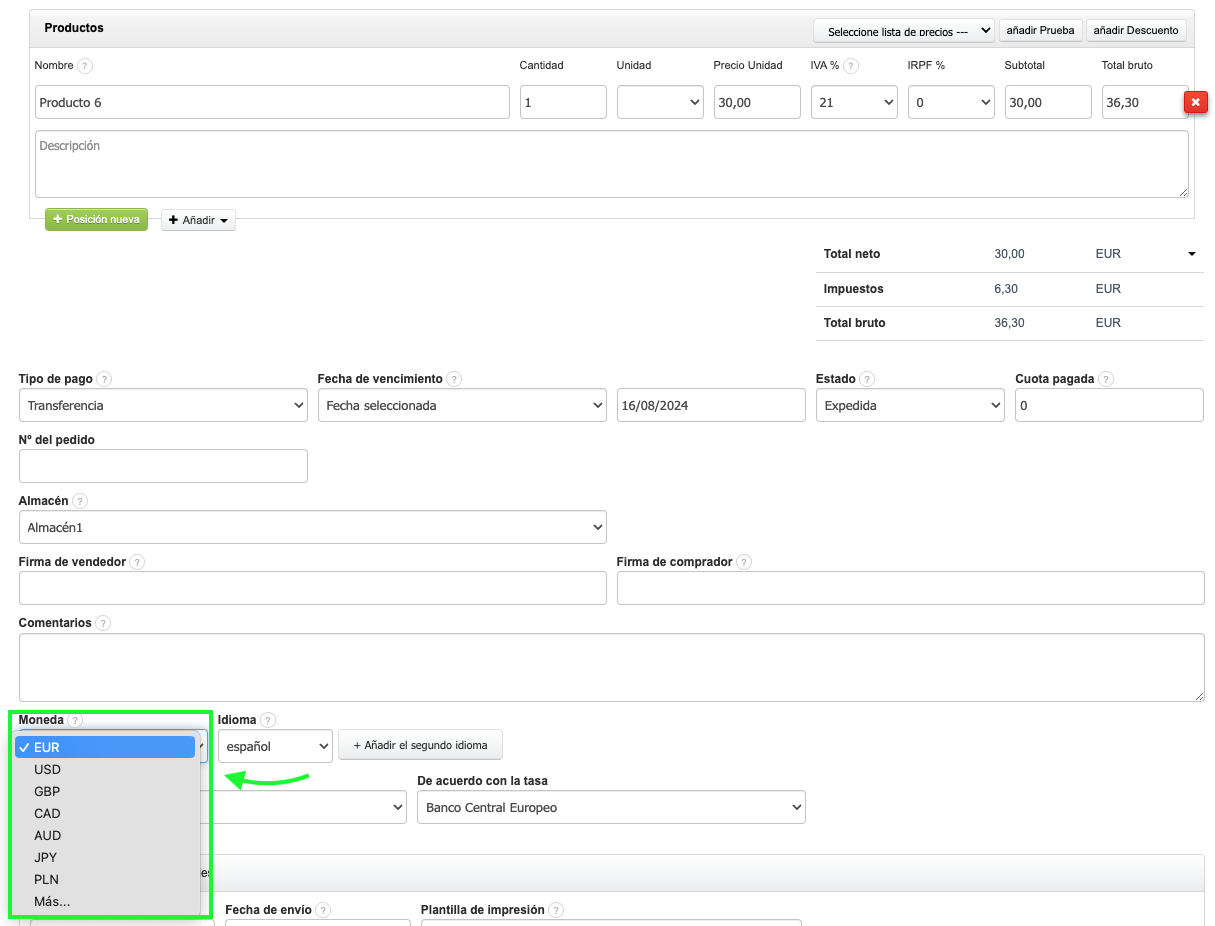Select USD from currency list
1215x926 pixels.
pyautogui.click(x=47, y=770)
